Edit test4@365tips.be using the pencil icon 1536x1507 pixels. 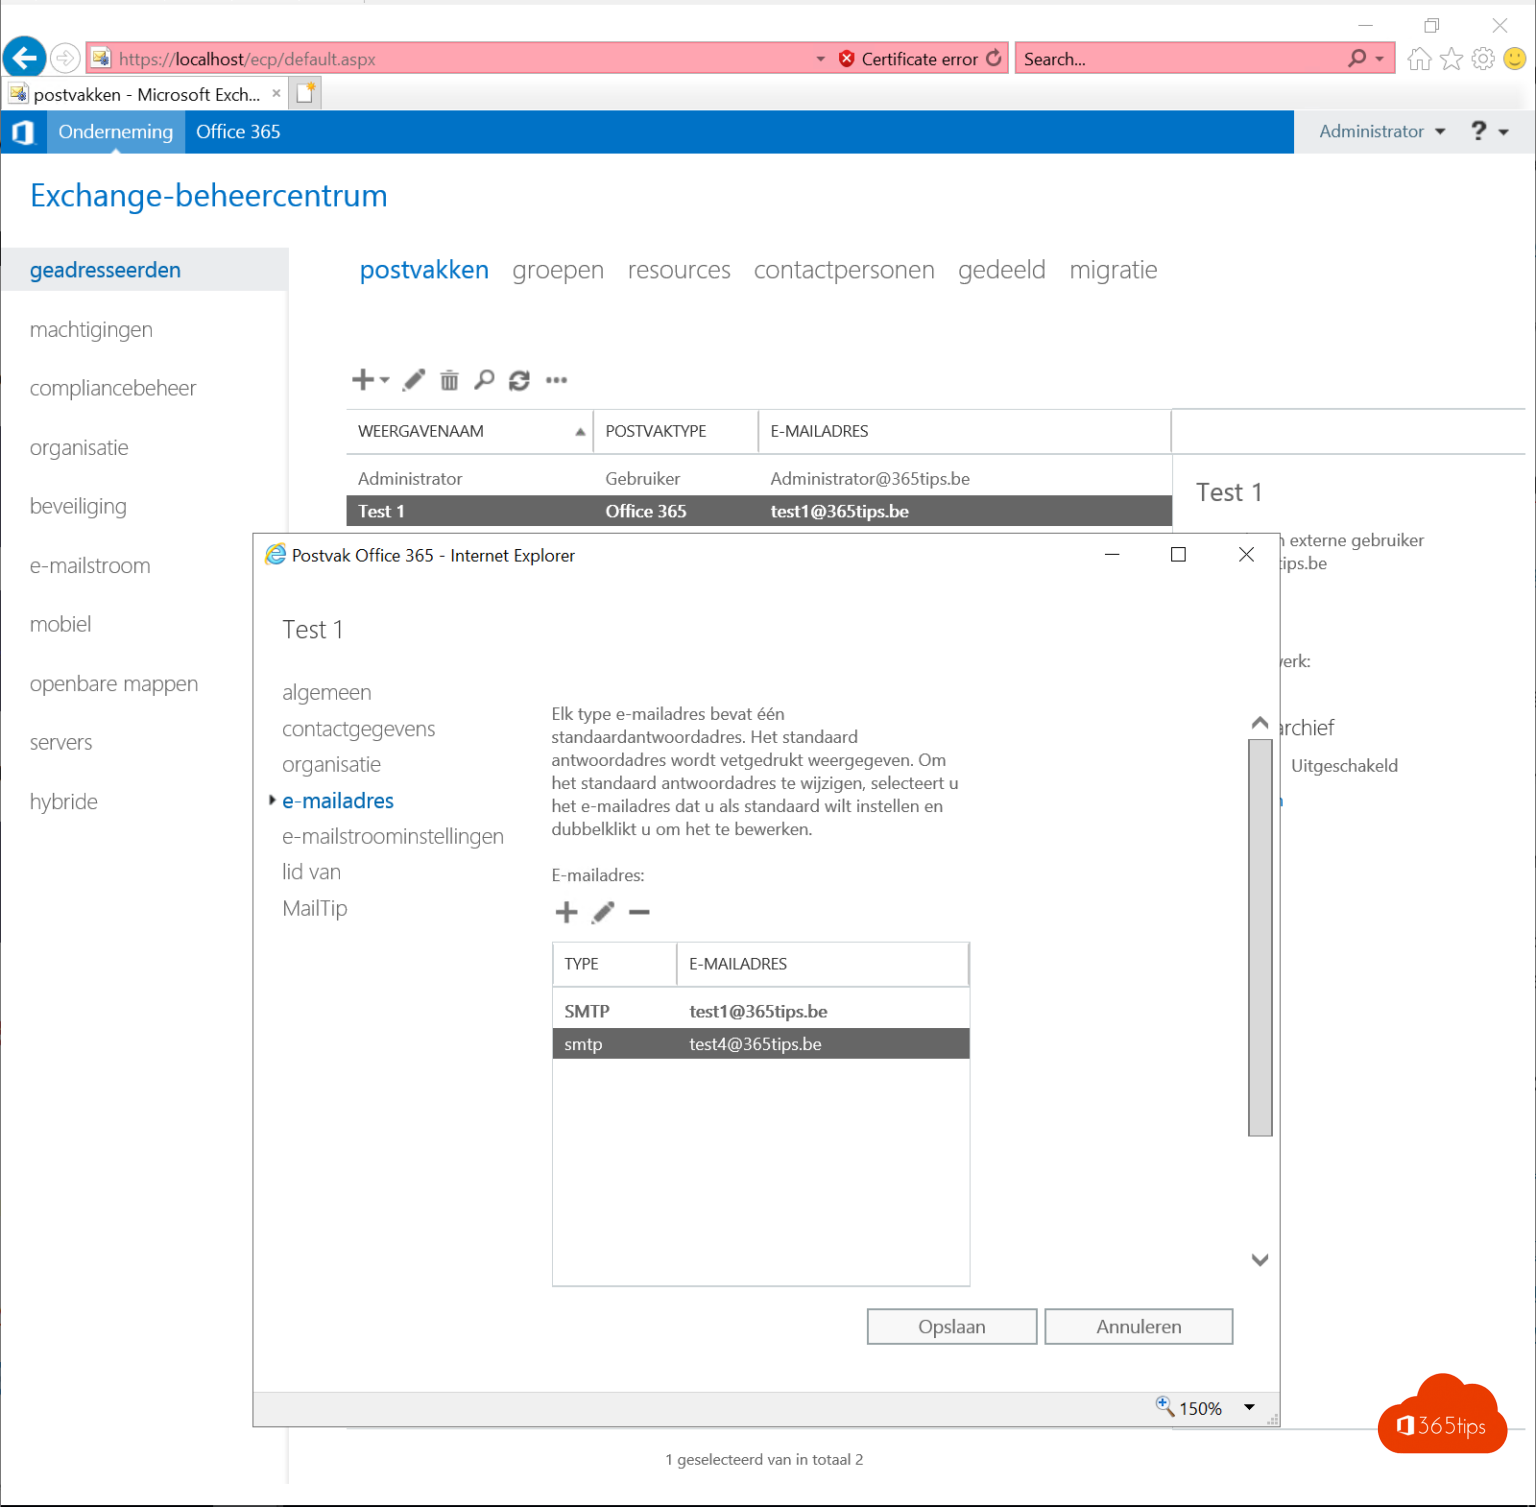pyautogui.click(x=602, y=912)
